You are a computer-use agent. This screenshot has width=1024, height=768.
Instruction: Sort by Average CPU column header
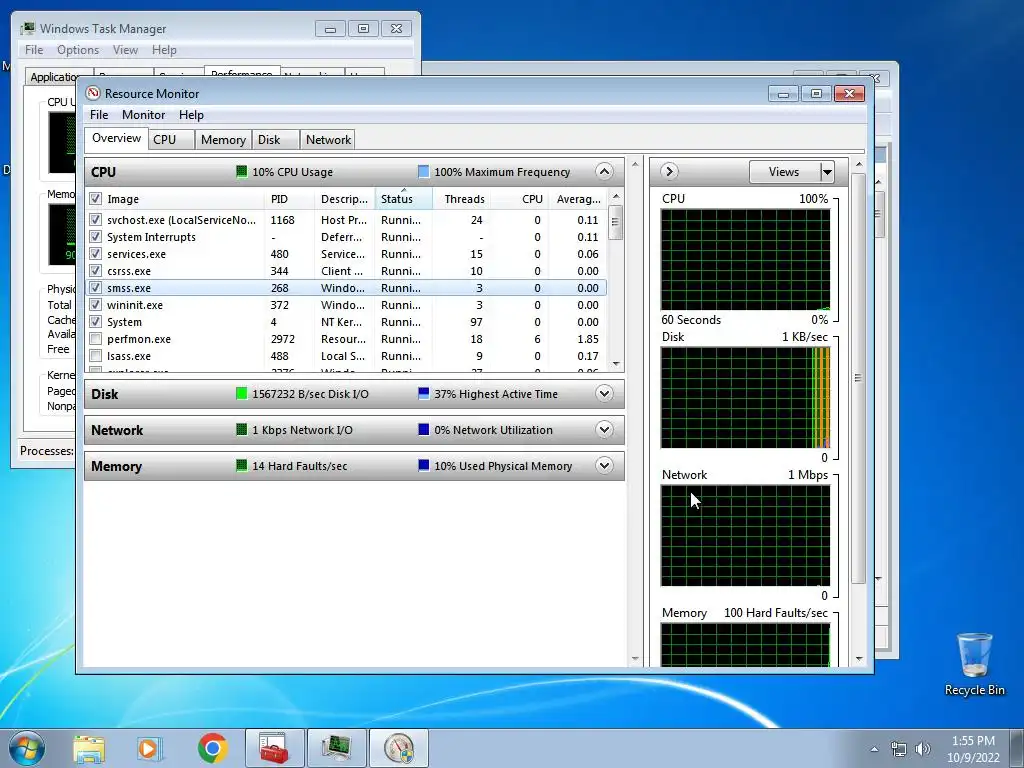point(577,199)
